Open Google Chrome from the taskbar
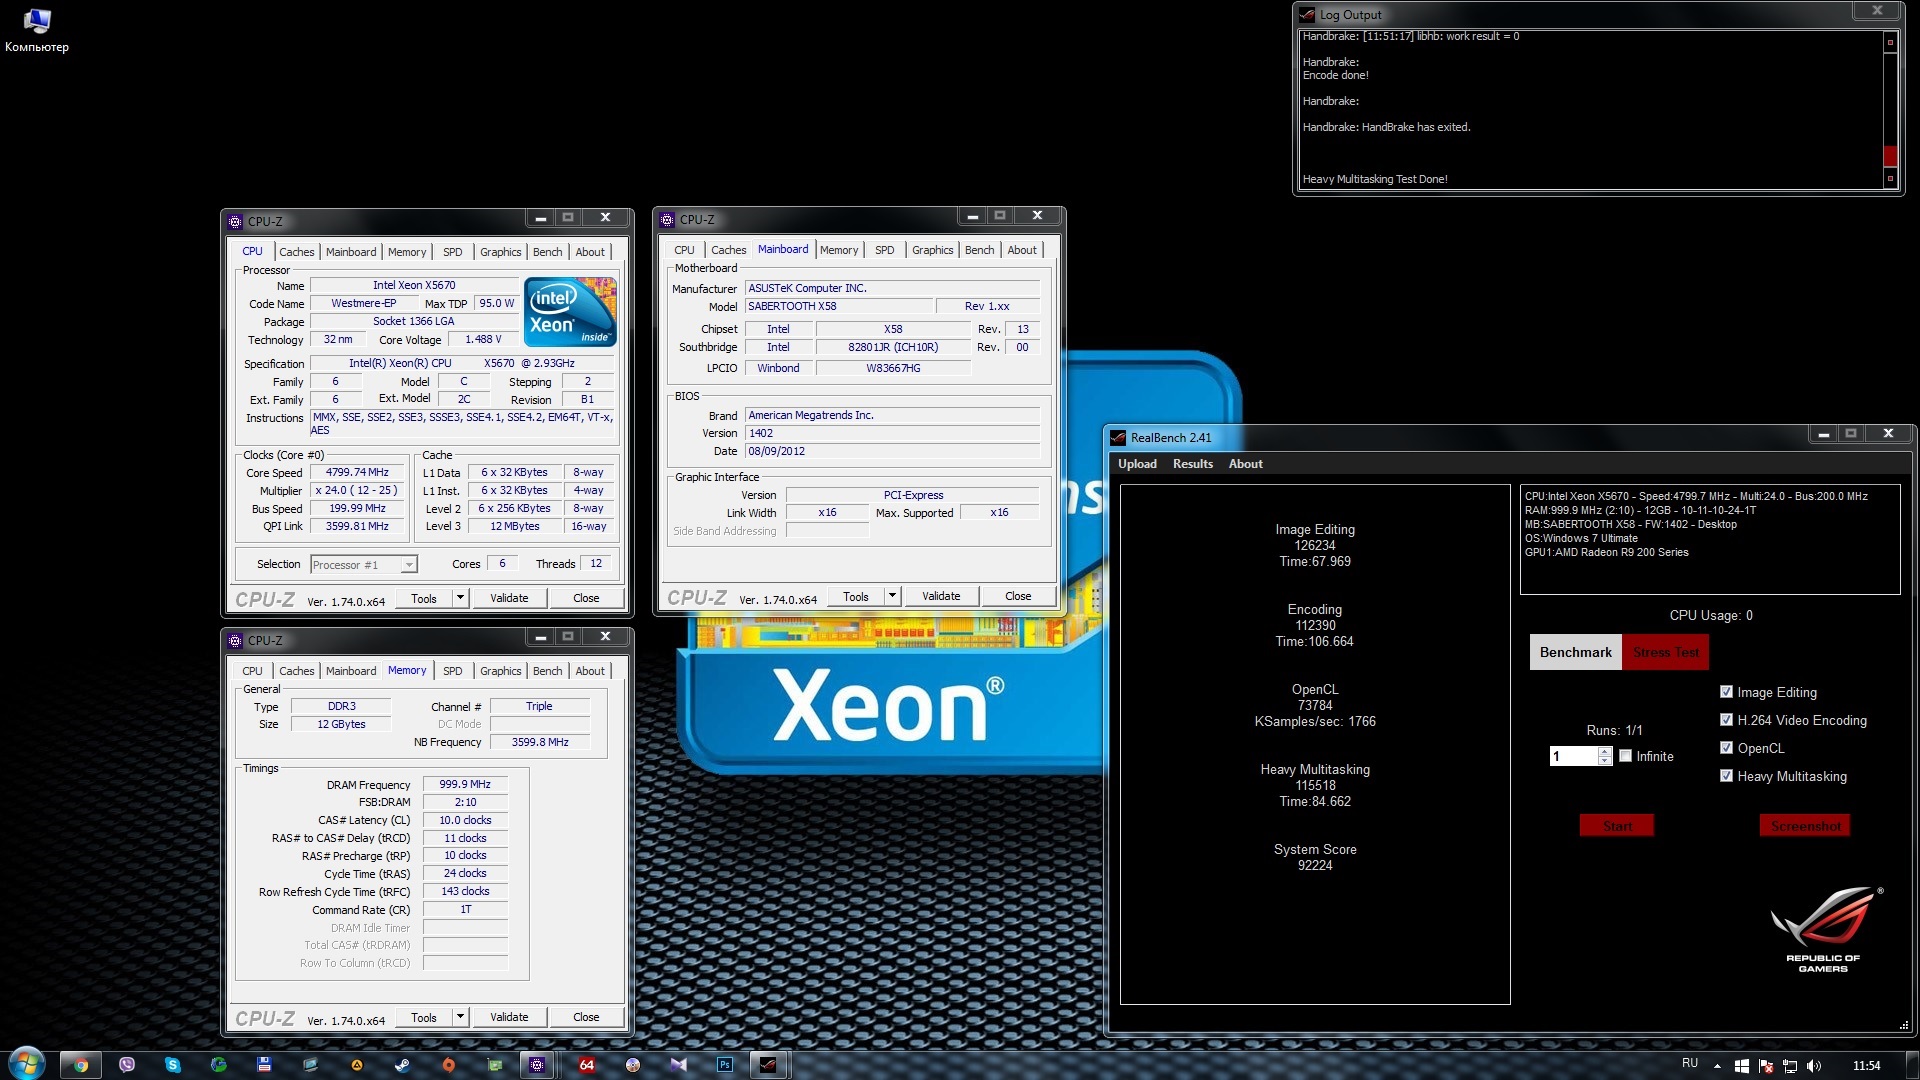Viewport: 1920px width, 1080px height. click(x=81, y=1065)
